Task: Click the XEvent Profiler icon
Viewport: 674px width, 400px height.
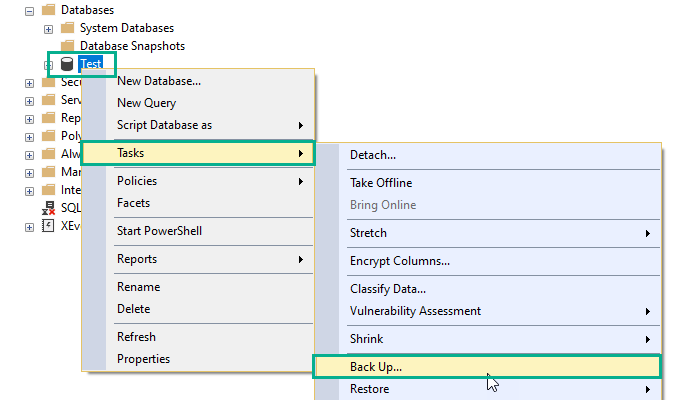Action: [48, 227]
